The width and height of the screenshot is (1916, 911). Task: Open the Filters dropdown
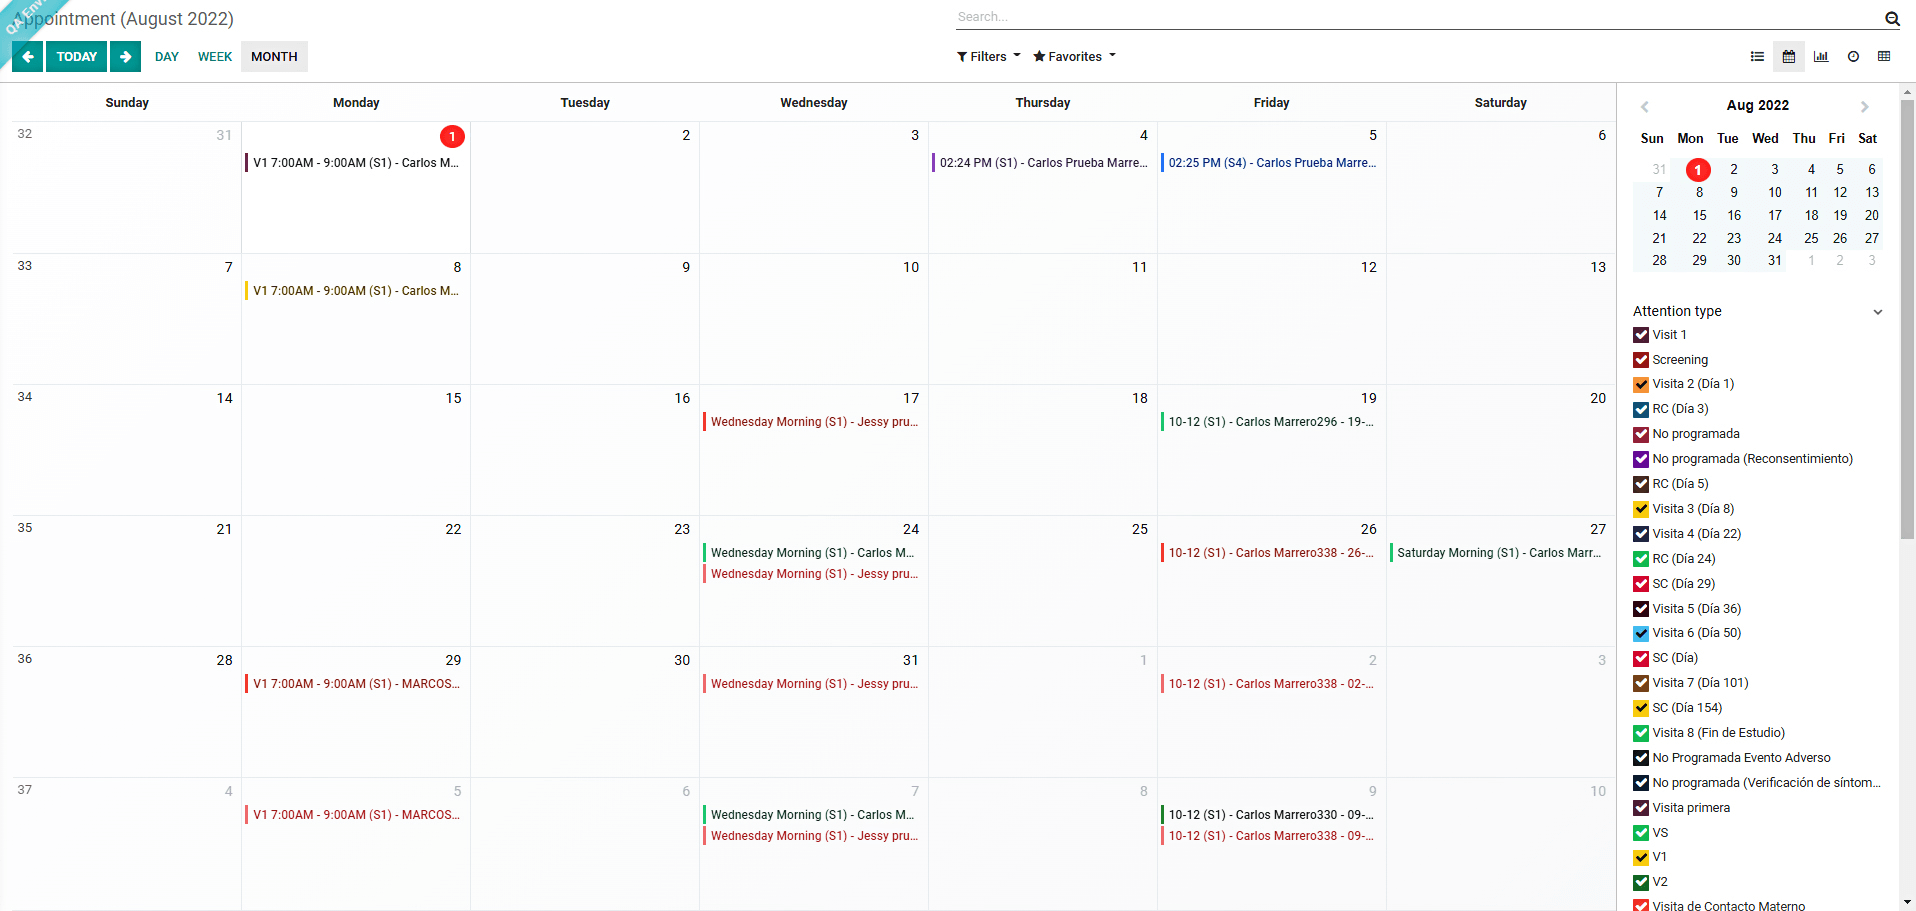coord(989,56)
